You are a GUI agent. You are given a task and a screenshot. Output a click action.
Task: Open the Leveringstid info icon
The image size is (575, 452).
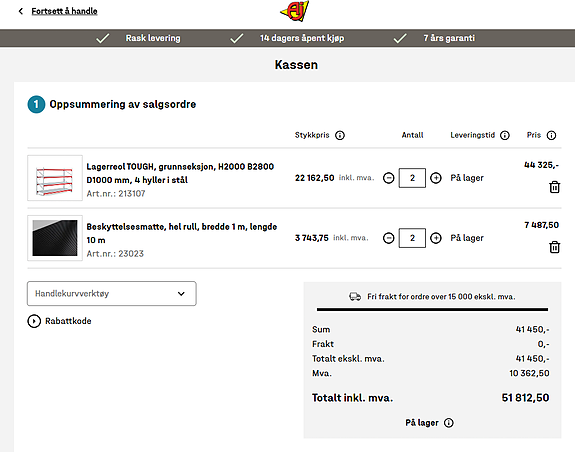click(x=505, y=135)
